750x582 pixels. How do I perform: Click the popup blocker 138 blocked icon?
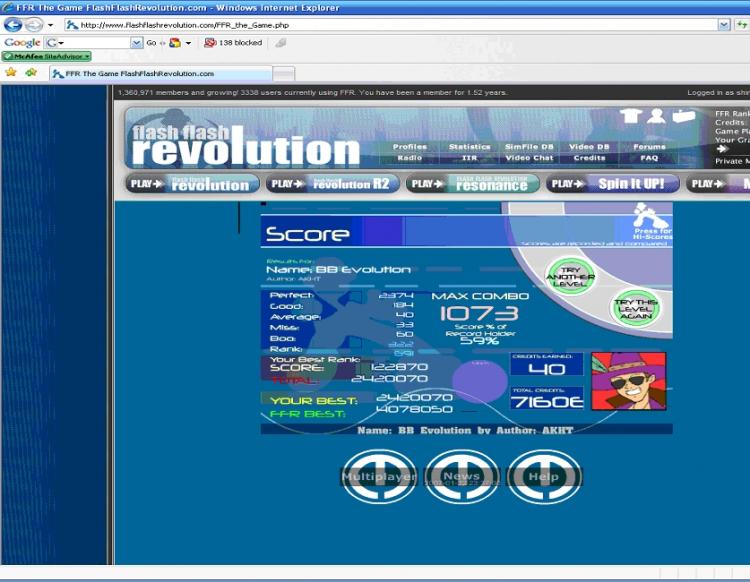tap(210, 43)
